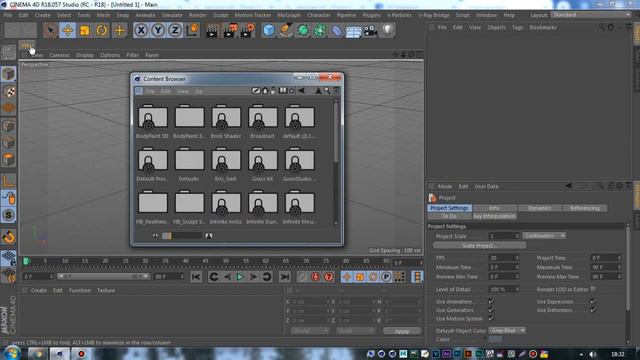
Task: Open the MoGraph menu
Action: (289, 15)
